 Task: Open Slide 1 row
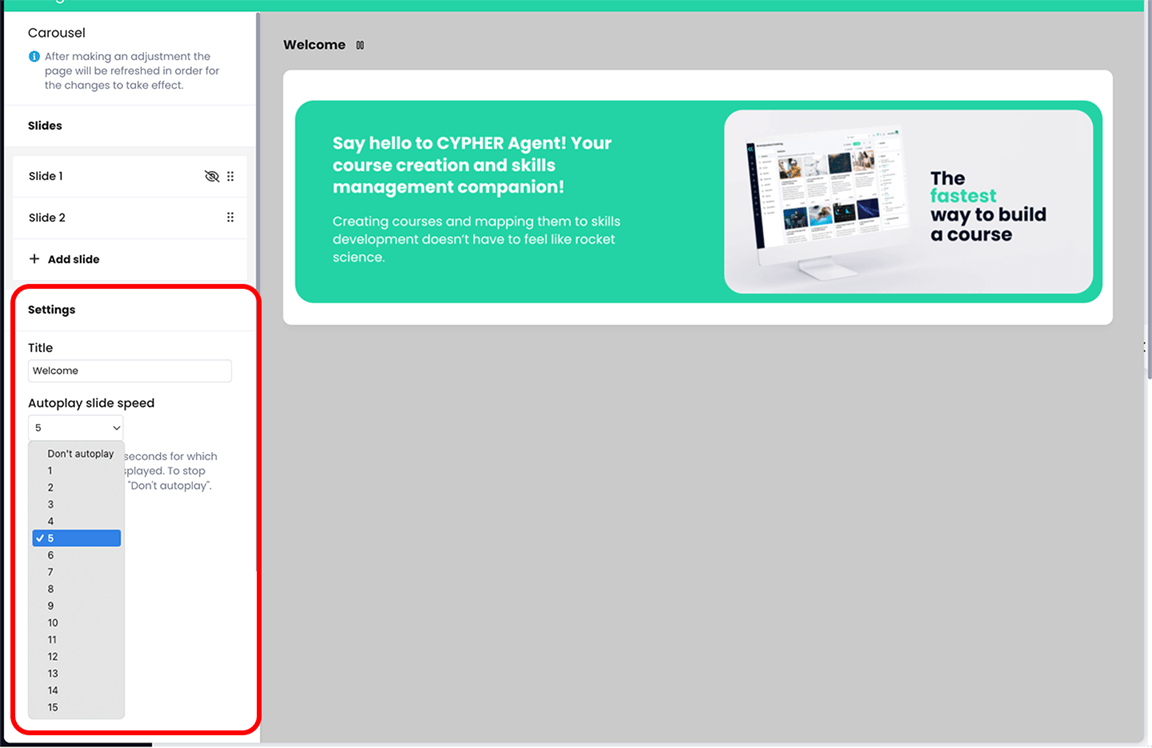point(129,176)
